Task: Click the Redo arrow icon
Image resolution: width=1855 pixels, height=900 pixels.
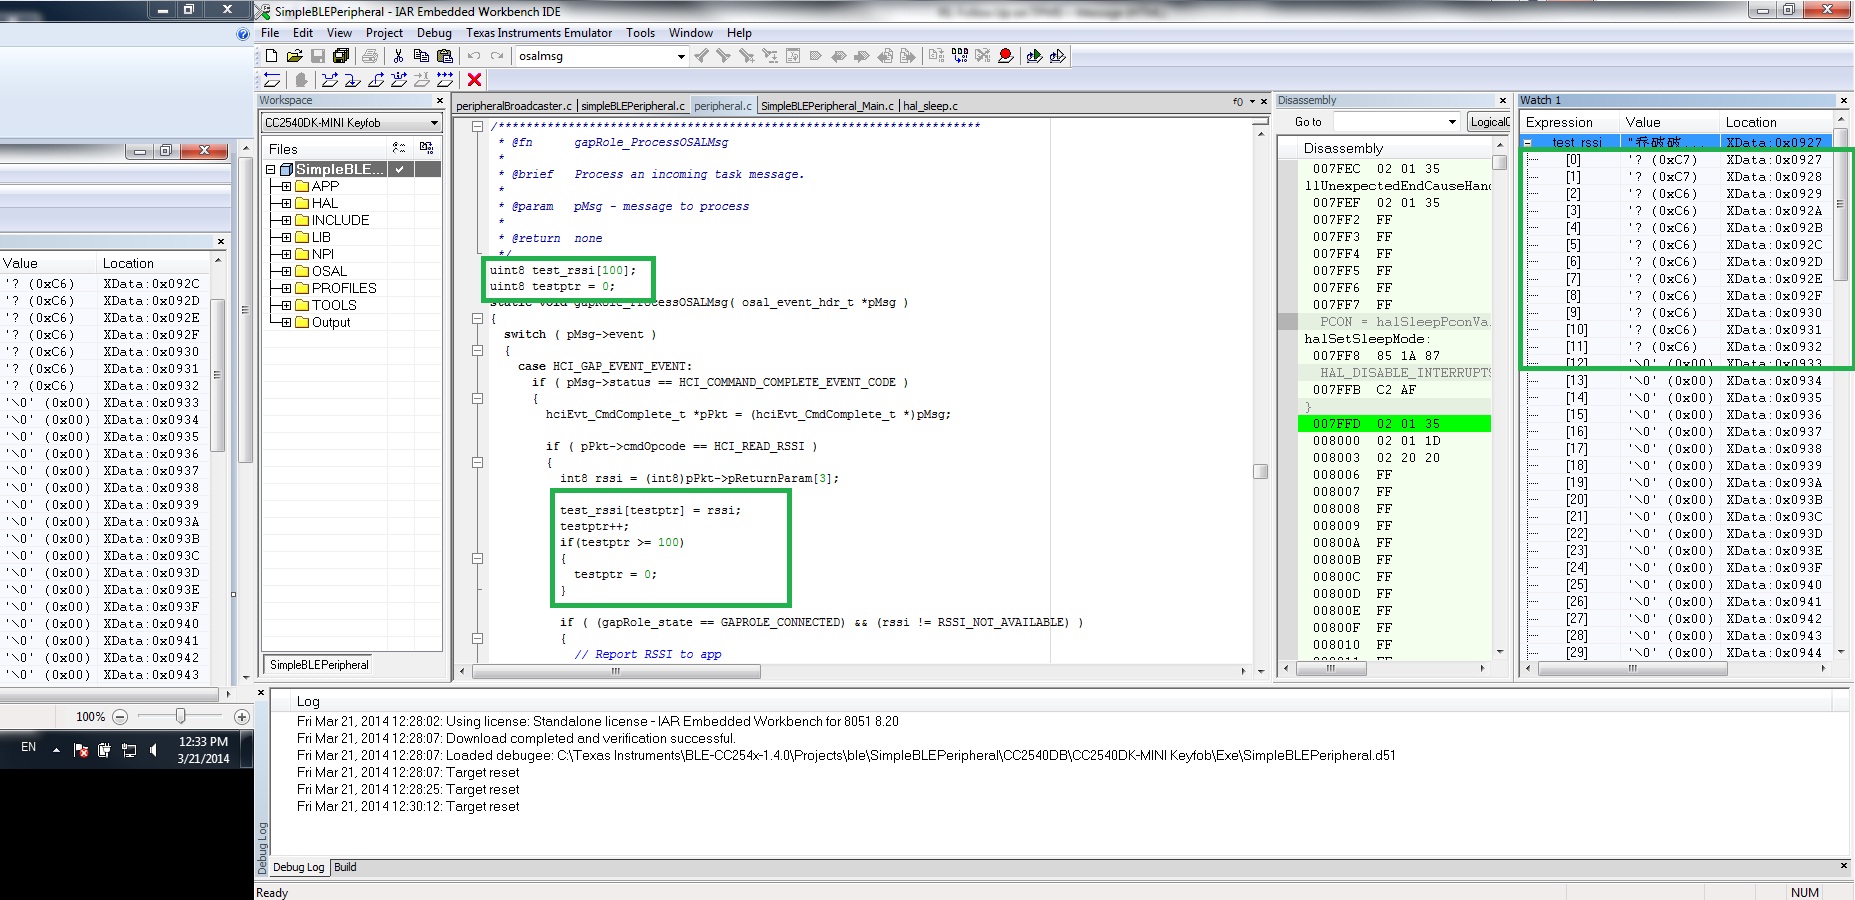Action: [497, 56]
